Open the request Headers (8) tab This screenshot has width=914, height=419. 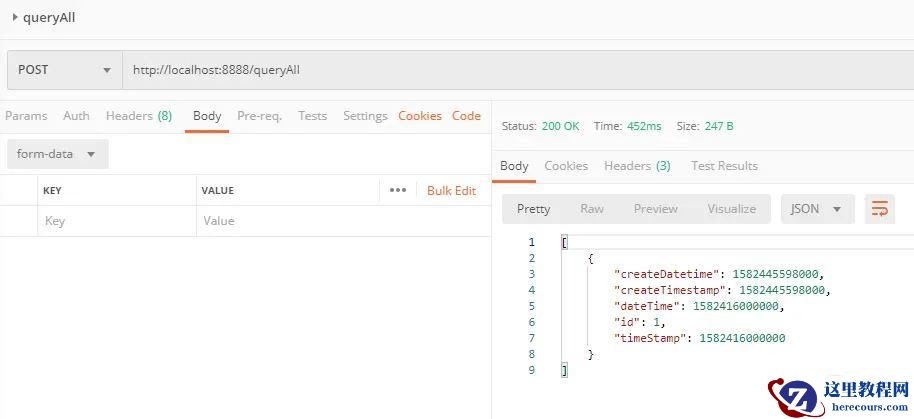pyautogui.click(x=139, y=116)
